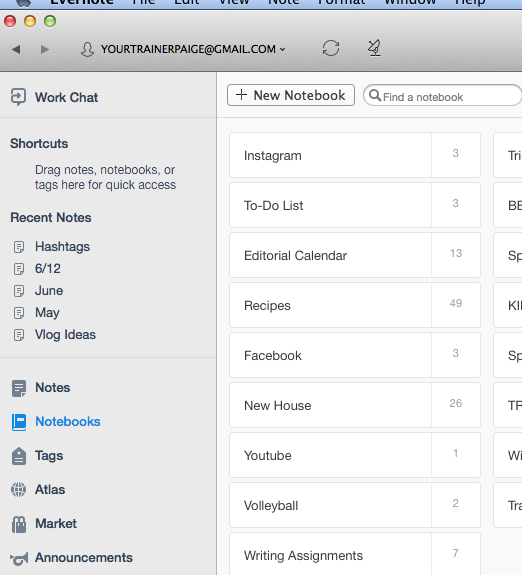
Task: Open the Help menu
Action: coord(470,2)
